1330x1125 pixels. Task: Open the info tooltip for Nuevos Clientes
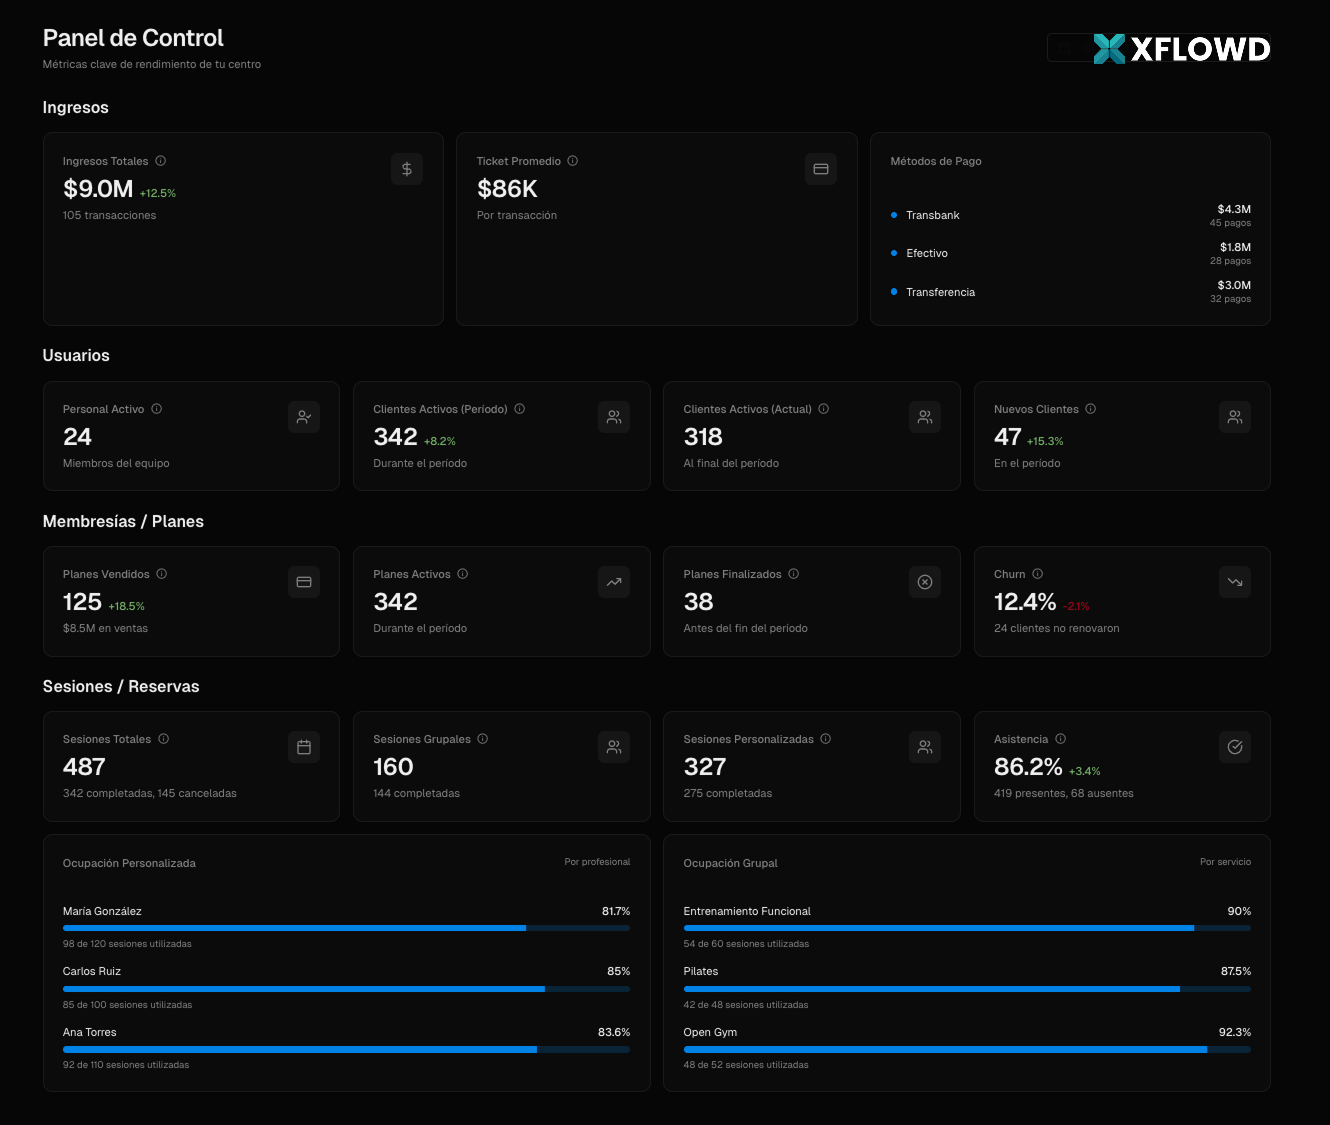[x=1090, y=408]
